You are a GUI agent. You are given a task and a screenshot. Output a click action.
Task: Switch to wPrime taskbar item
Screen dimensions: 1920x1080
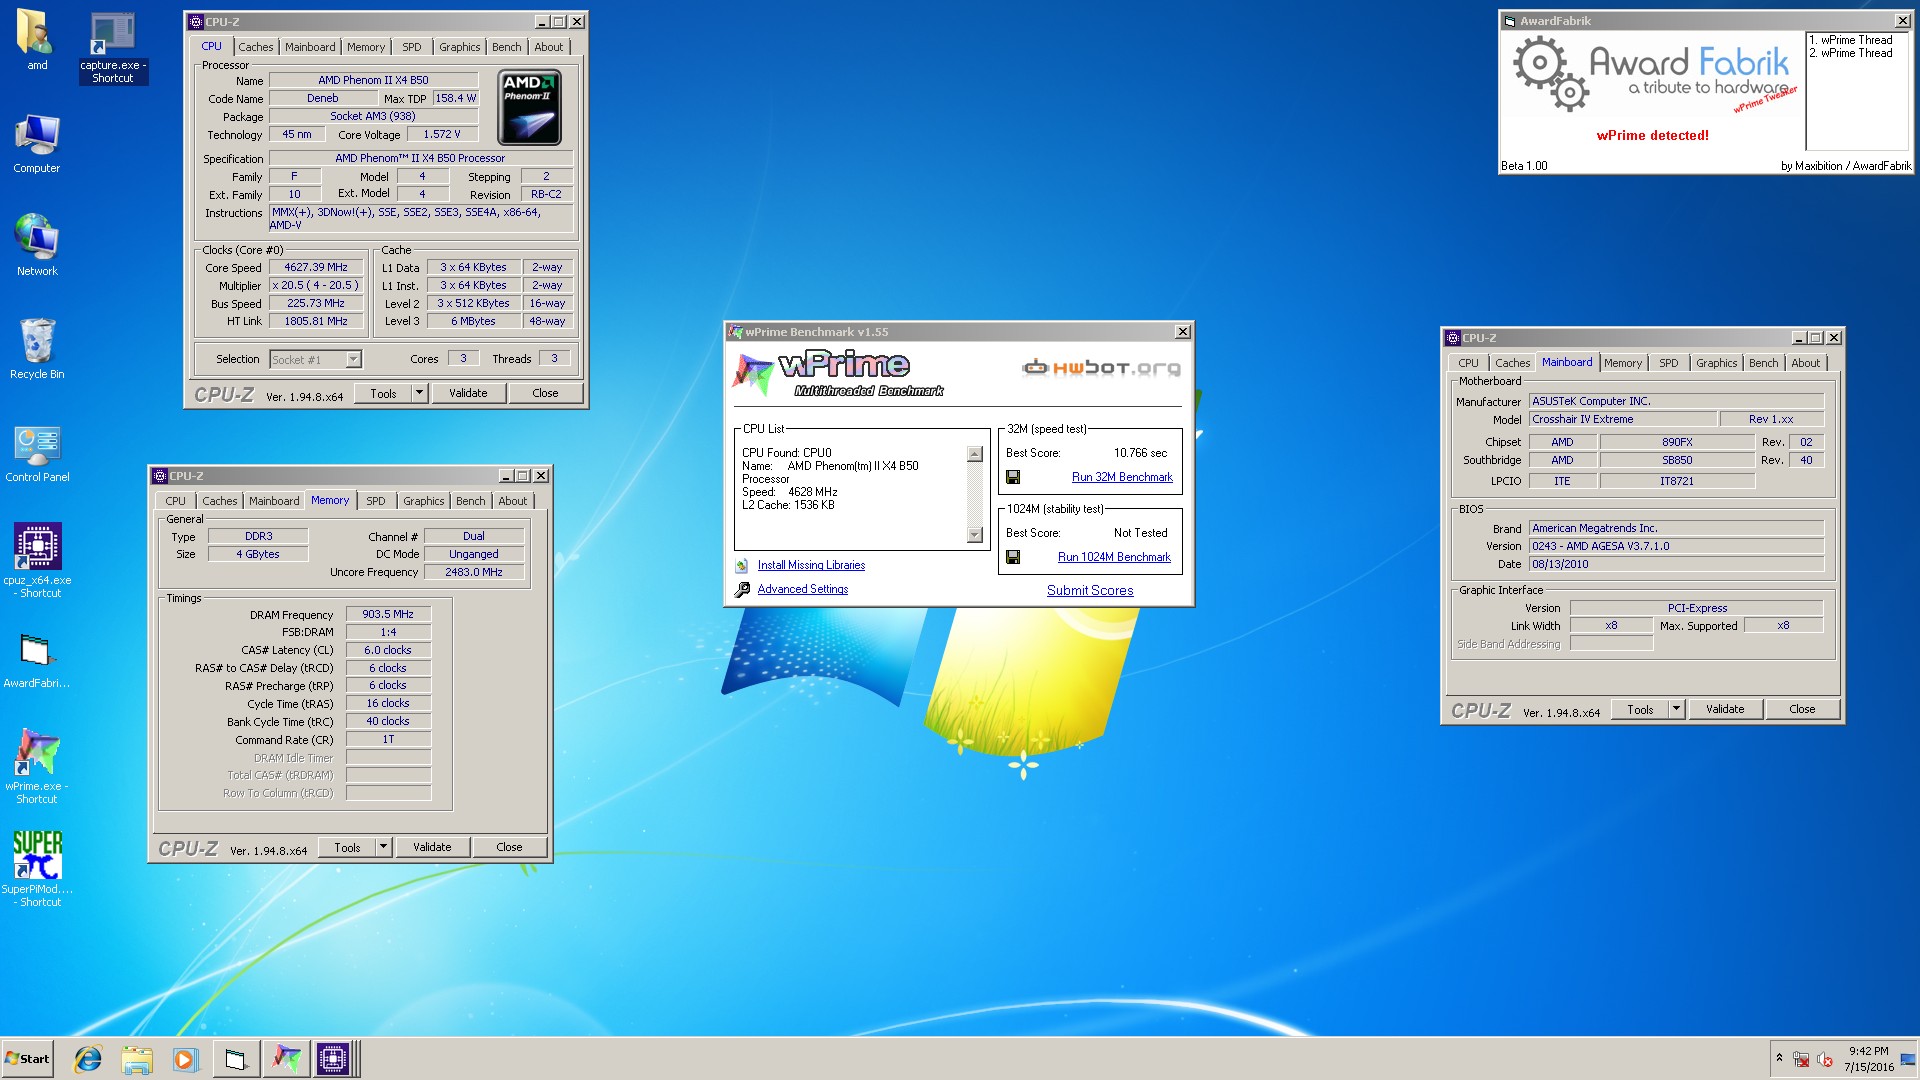pos(286,1059)
